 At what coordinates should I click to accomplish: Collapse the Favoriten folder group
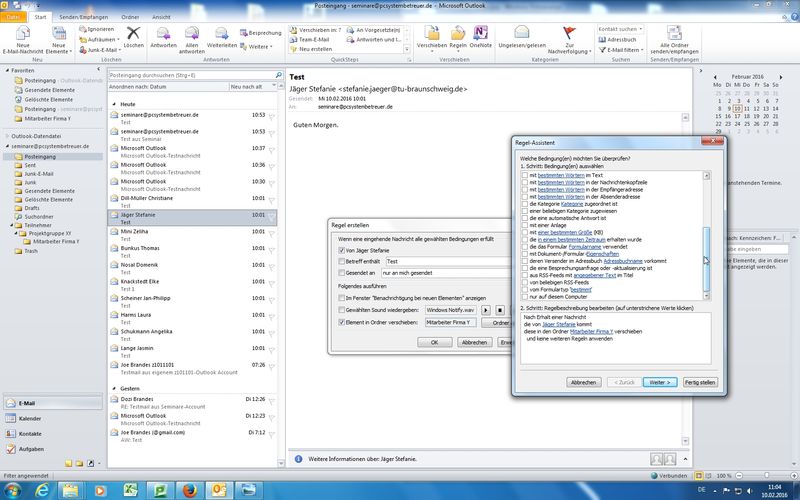click(x=8, y=71)
